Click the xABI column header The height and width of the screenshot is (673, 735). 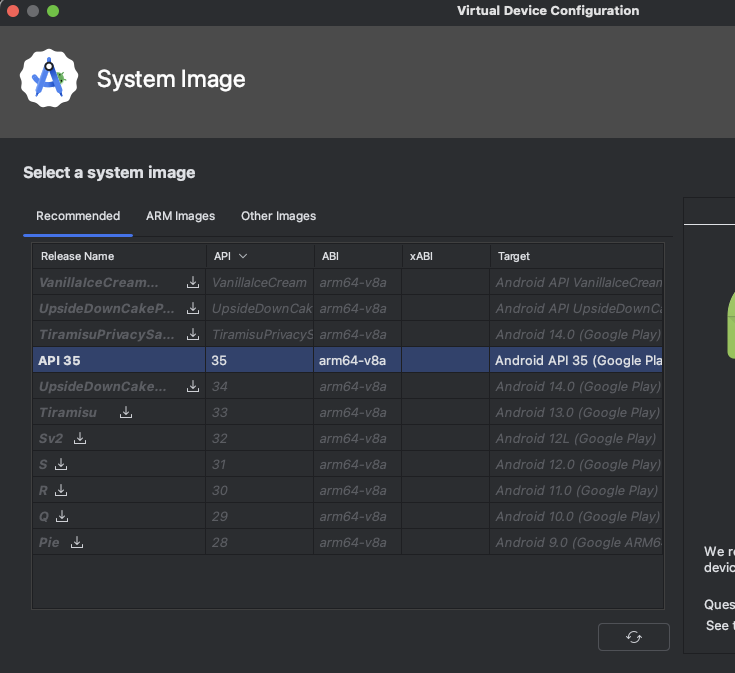(446, 256)
